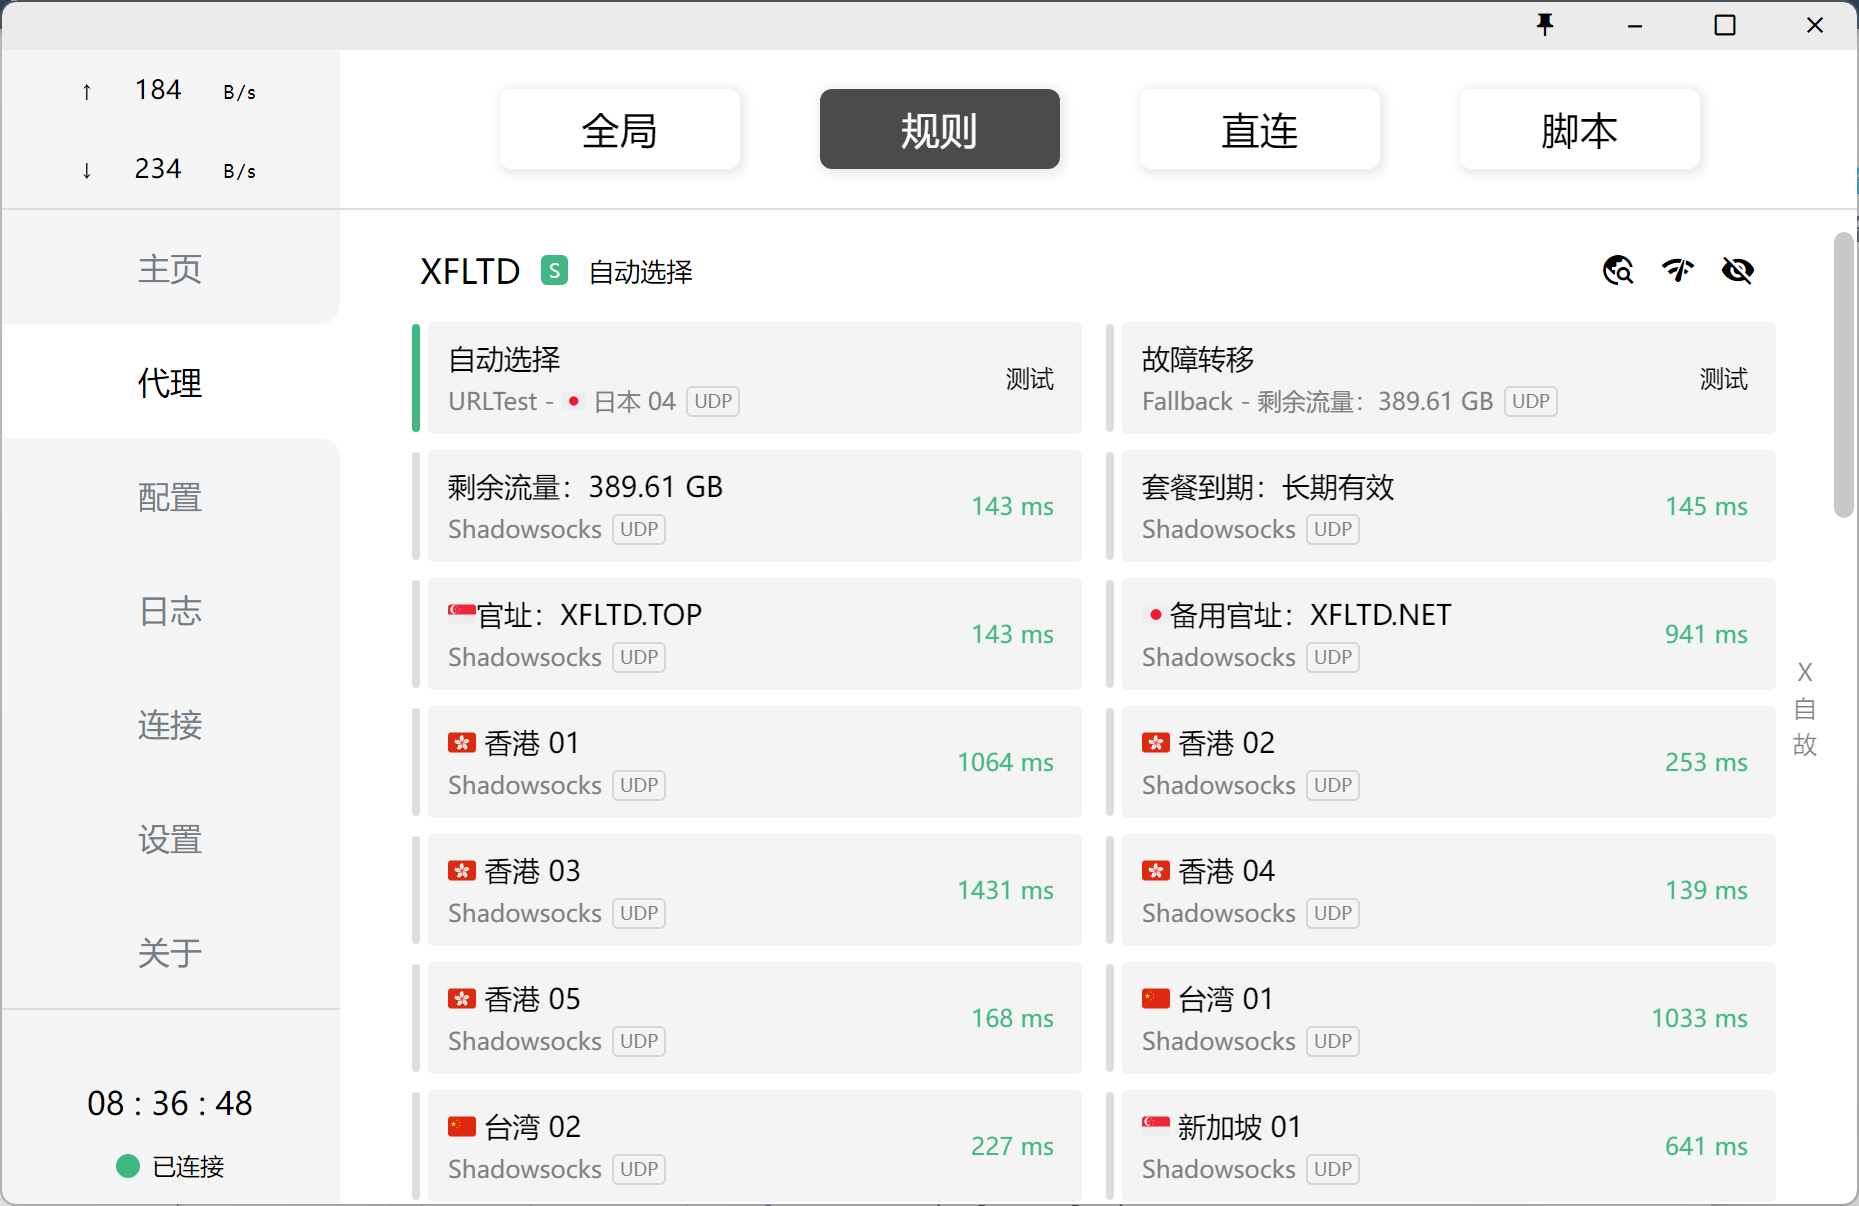Click the UDP badge on 香港 03
Viewport: 1859px width, 1206px height.
[639, 913]
